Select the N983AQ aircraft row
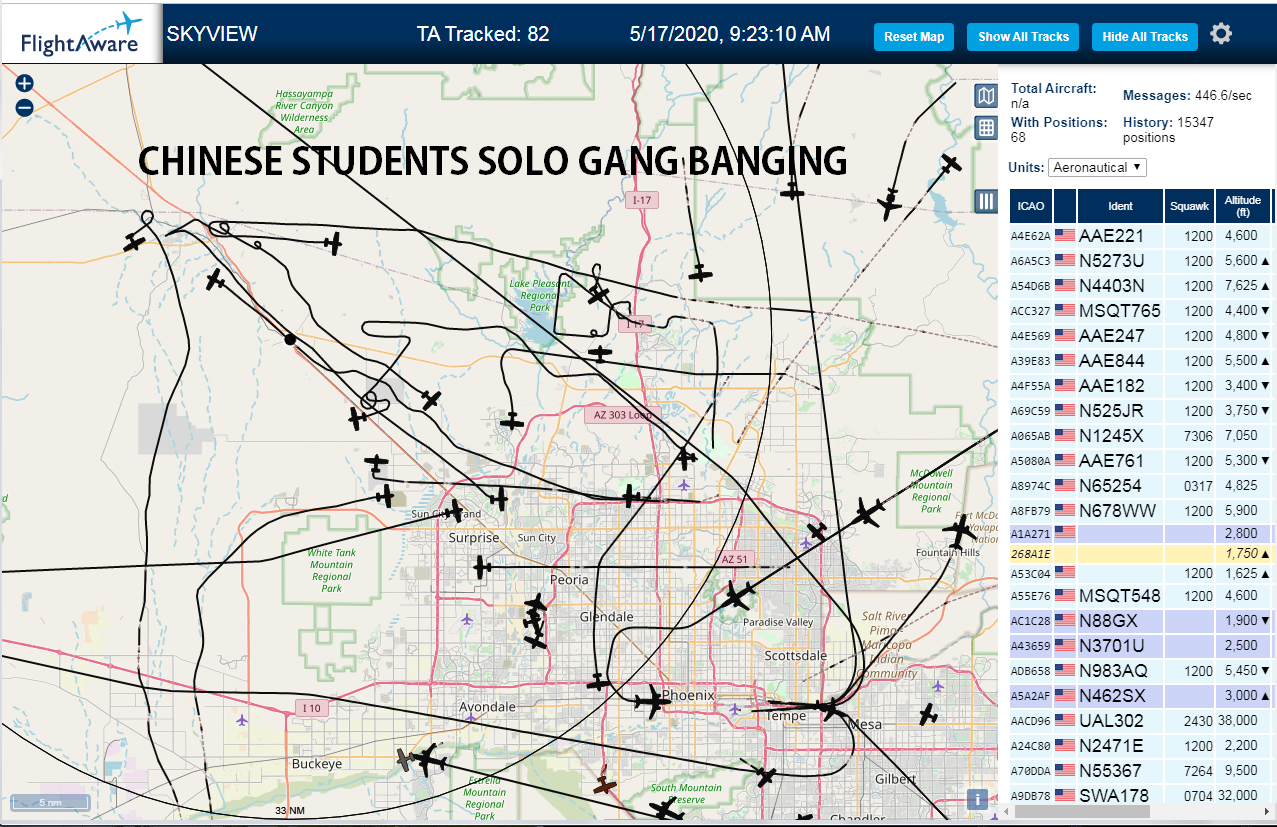Image resolution: width=1277 pixels, height=827 pixels. pos(1141,671)
